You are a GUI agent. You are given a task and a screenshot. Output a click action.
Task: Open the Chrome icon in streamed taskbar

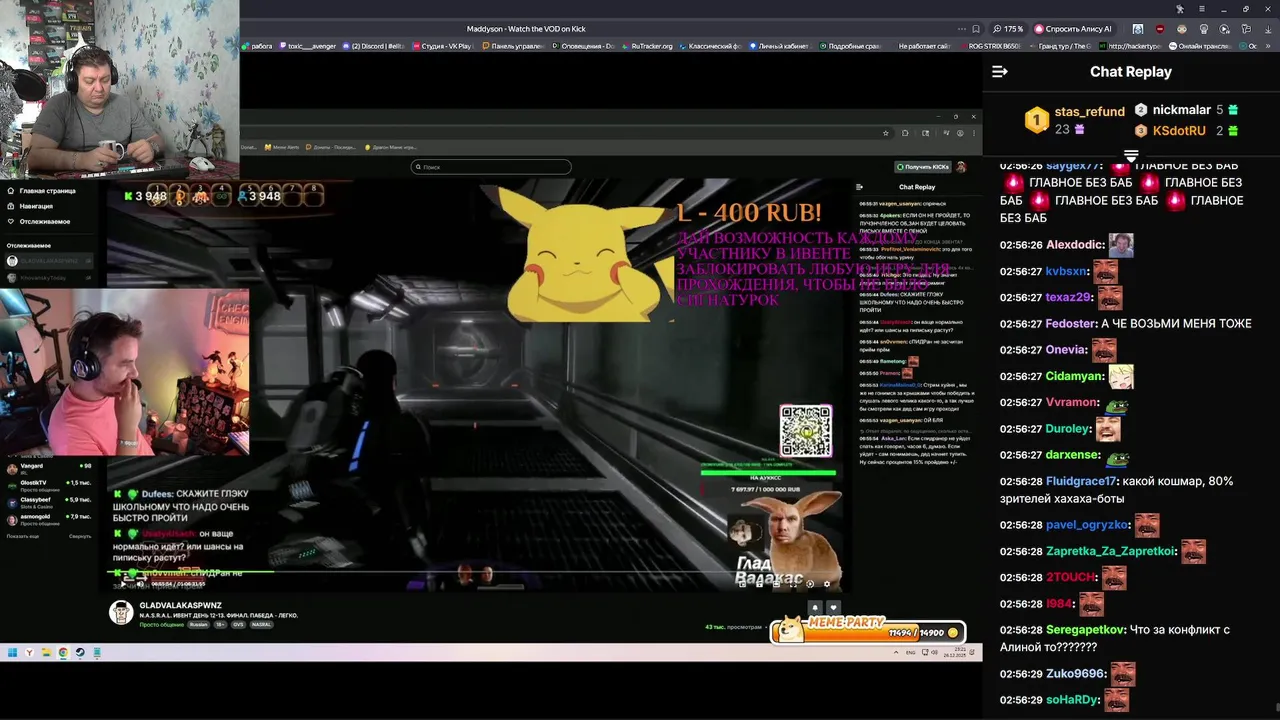(63, 653)
